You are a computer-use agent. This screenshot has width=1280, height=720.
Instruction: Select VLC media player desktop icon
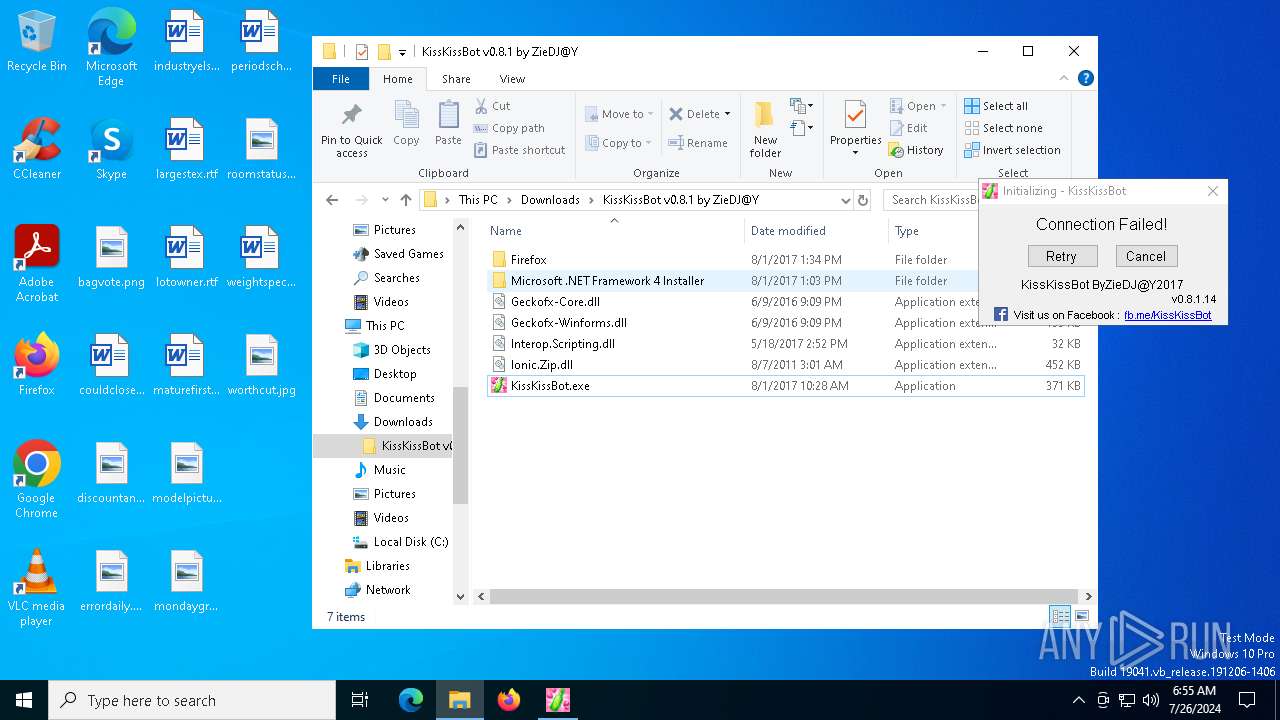coord(37,588)
